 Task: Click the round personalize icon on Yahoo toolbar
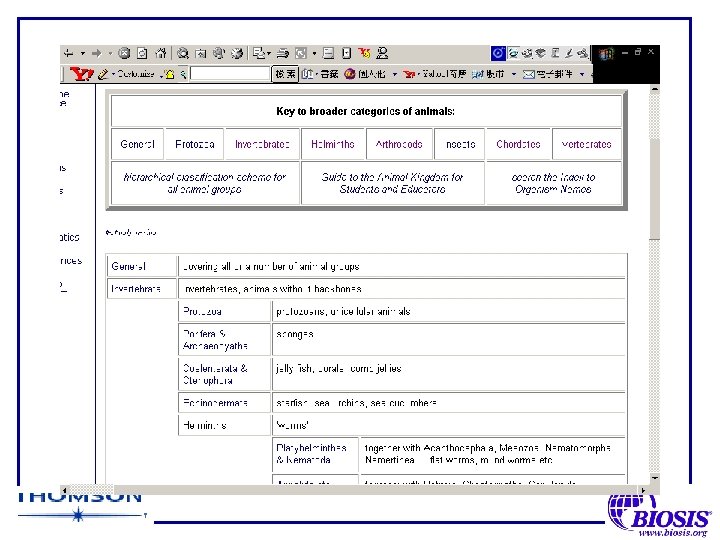point(350,73)
